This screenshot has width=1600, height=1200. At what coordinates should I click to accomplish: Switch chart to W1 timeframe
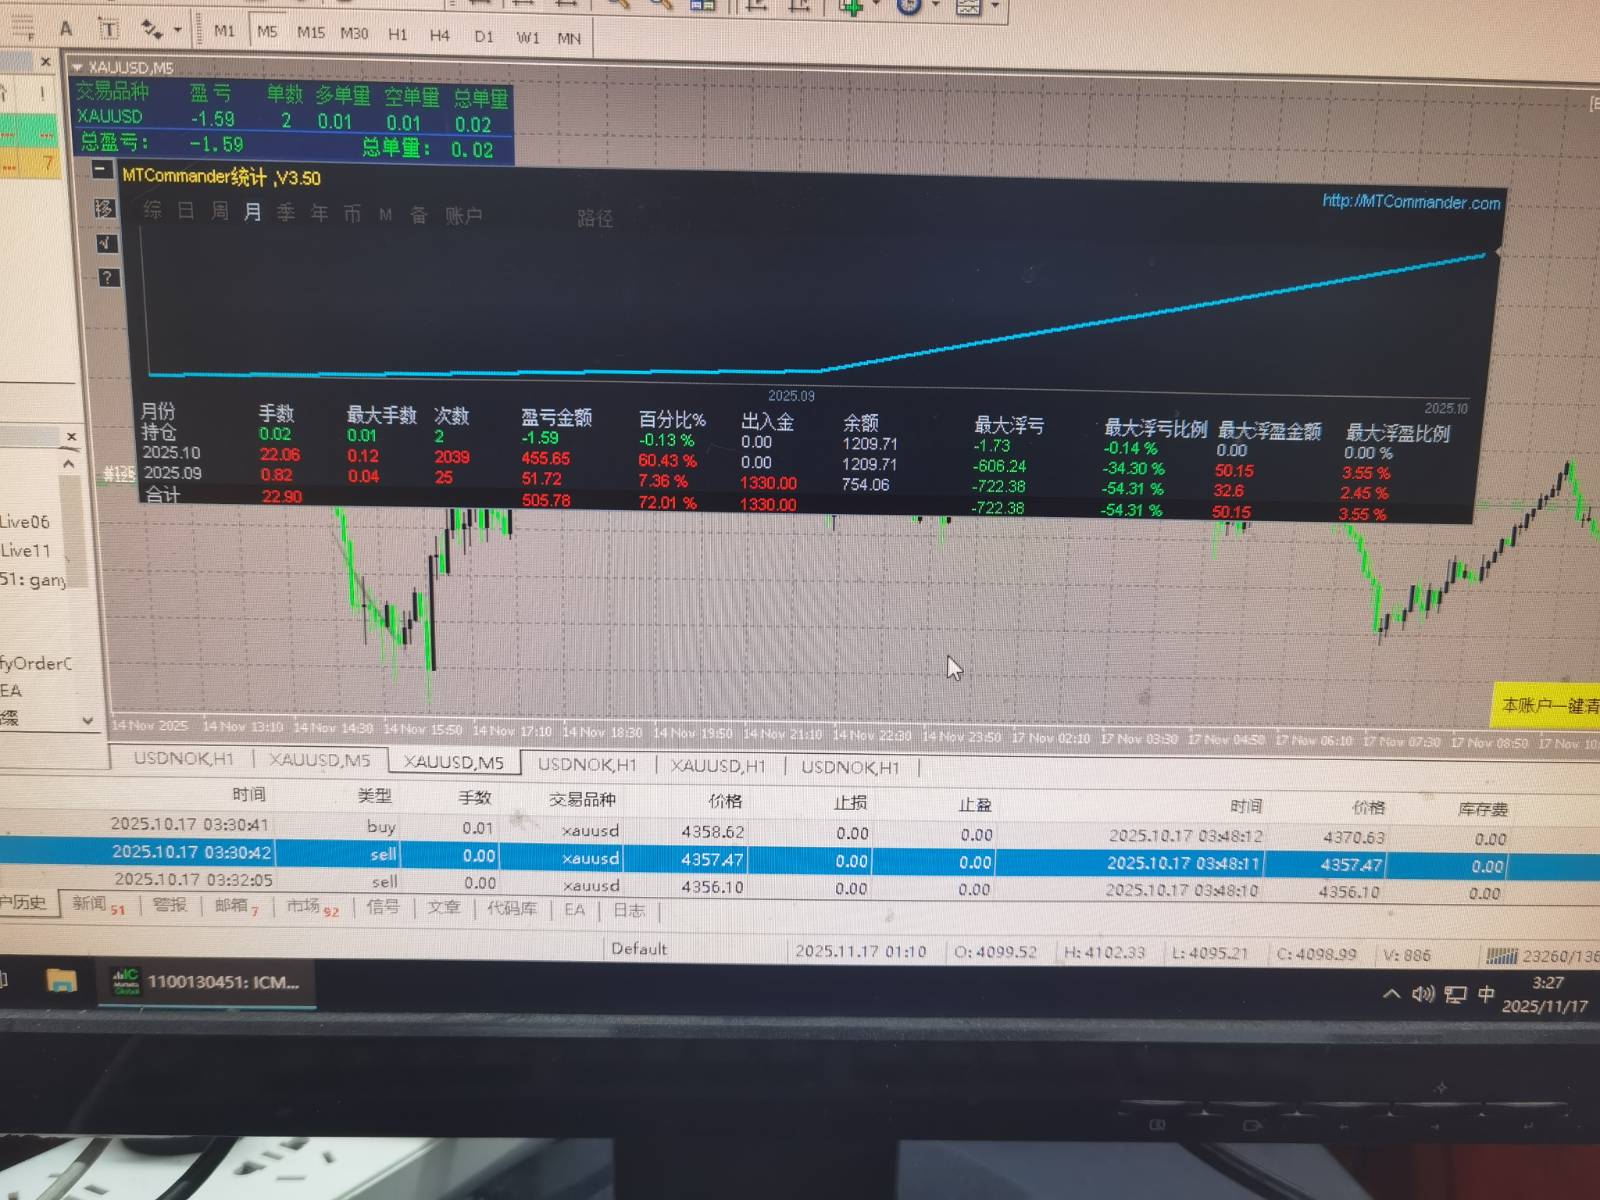tap(528, 37)
